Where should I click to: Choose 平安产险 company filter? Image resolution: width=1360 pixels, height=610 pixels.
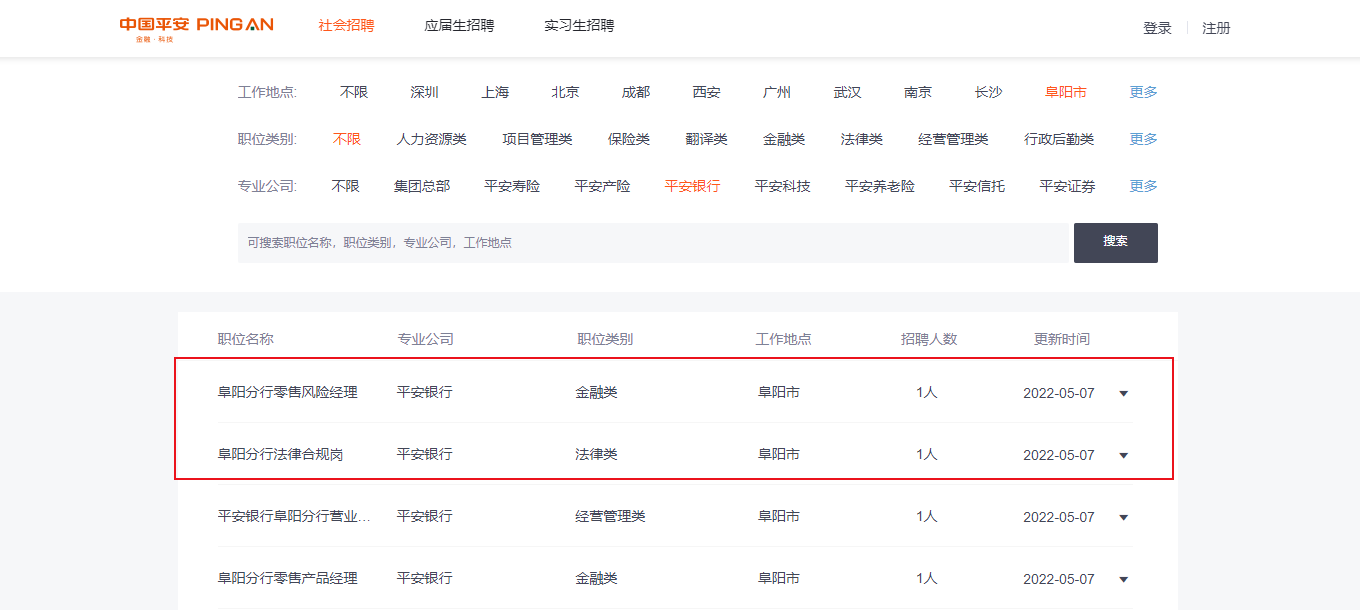[602, 186]
